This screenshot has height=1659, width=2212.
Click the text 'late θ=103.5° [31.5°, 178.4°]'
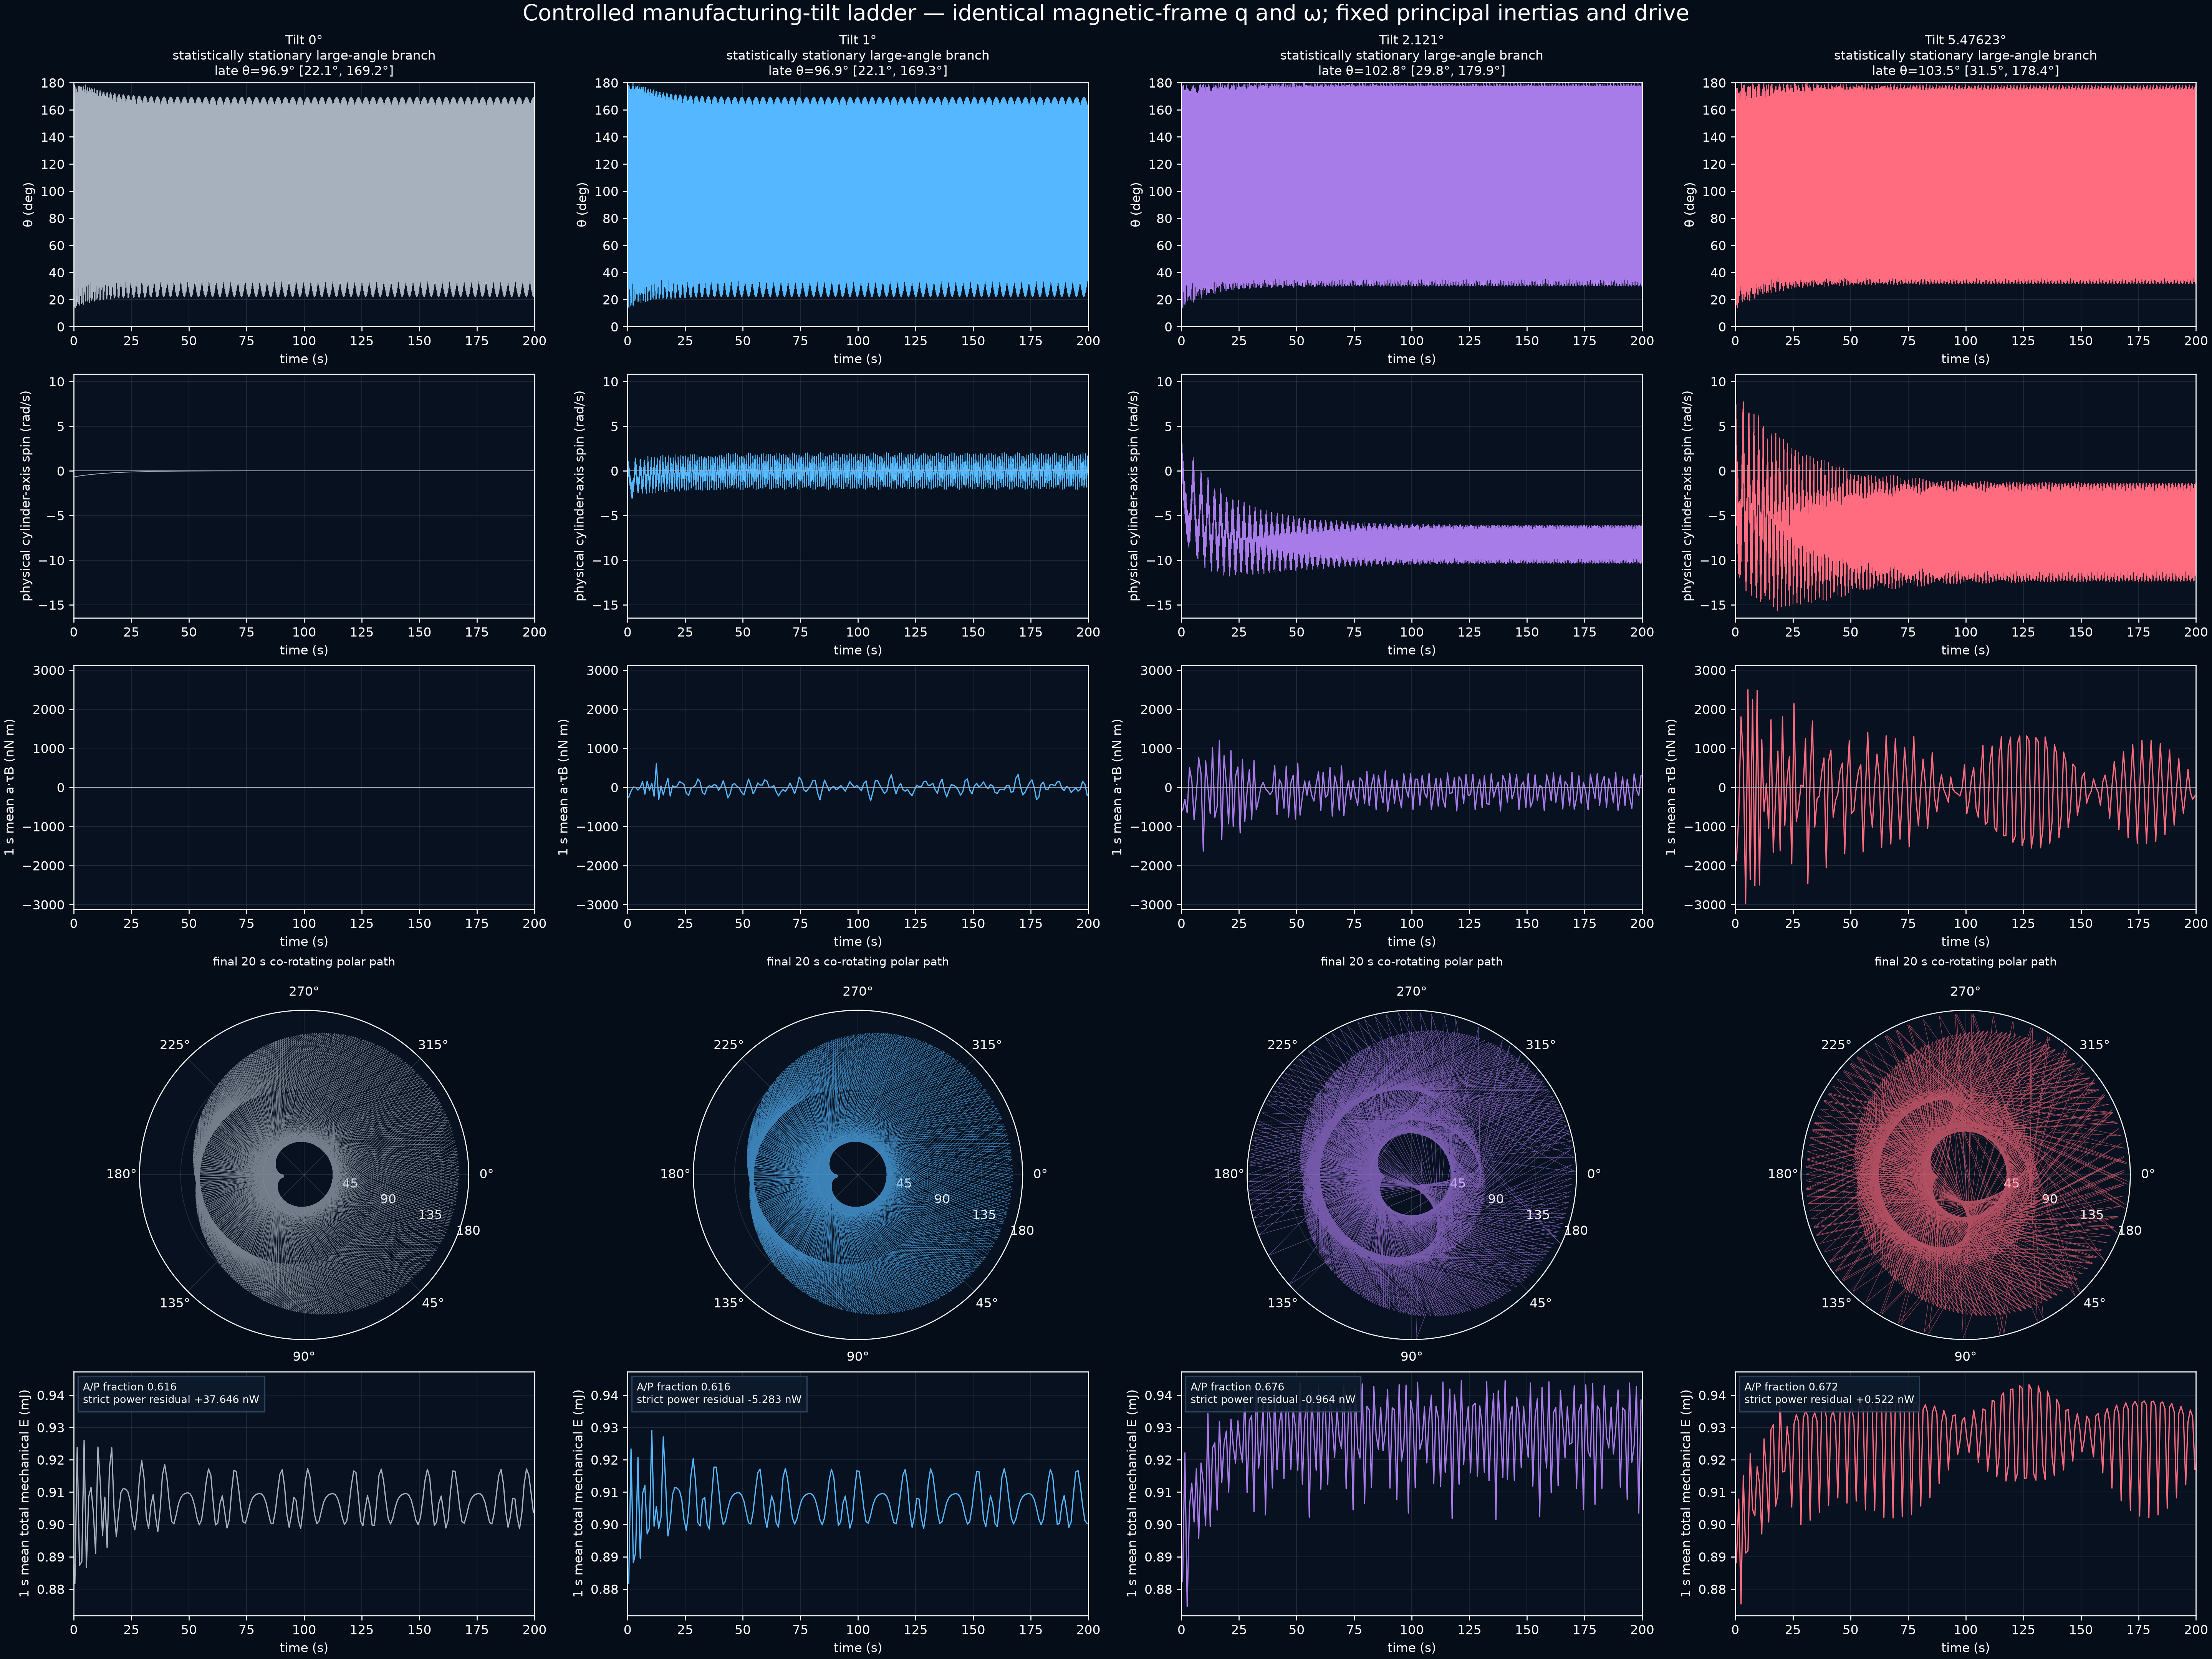[1965, 71]
